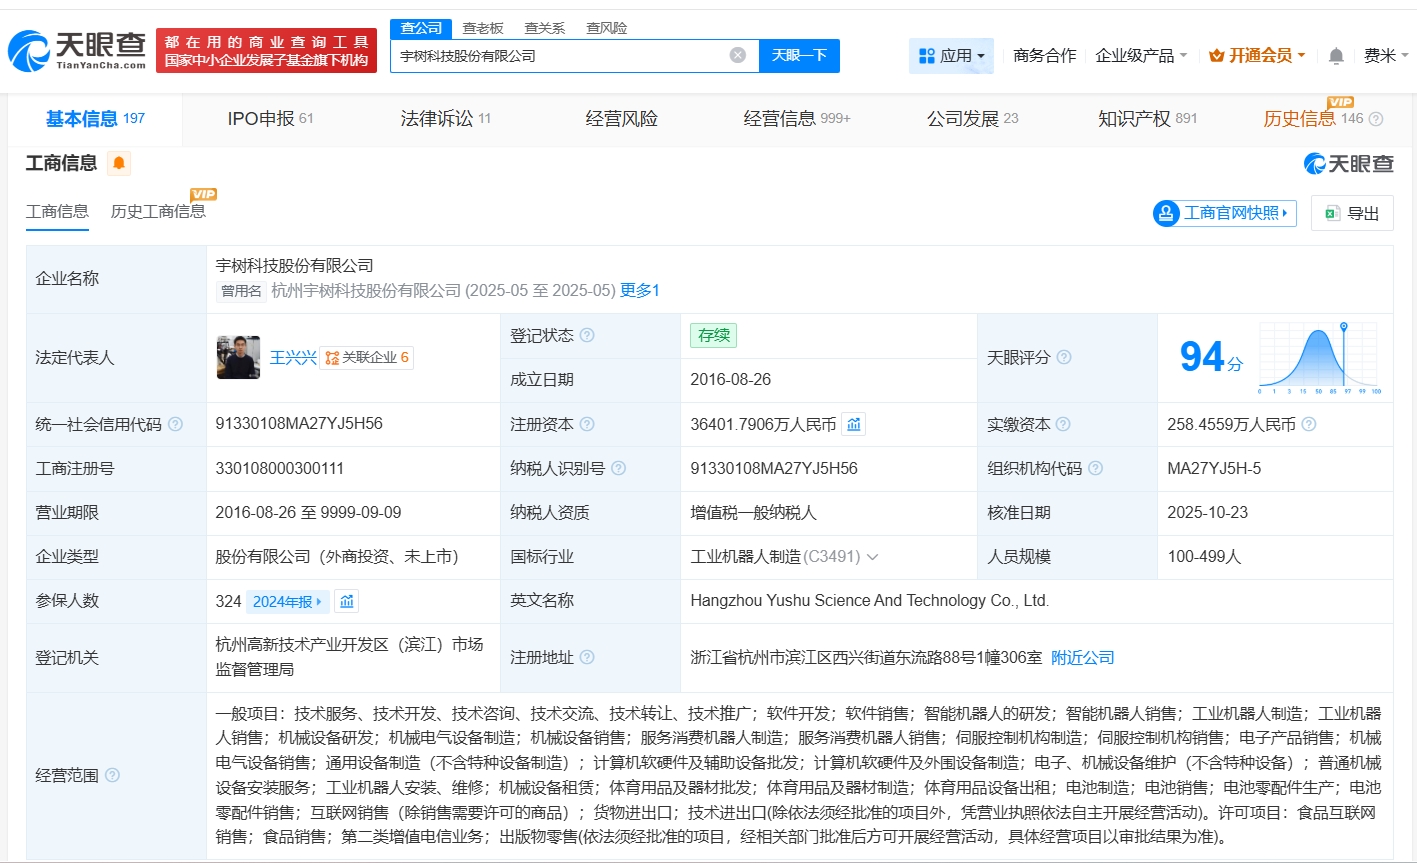
Task: Click the red 都在用的商业查询工具 banner
Action: [267, 50]
